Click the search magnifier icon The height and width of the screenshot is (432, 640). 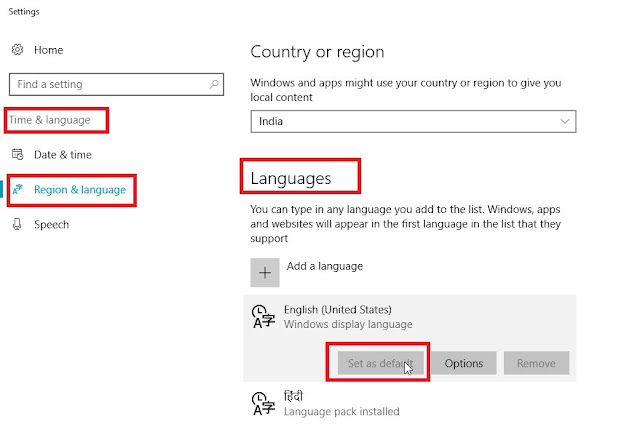pos(214,85)
